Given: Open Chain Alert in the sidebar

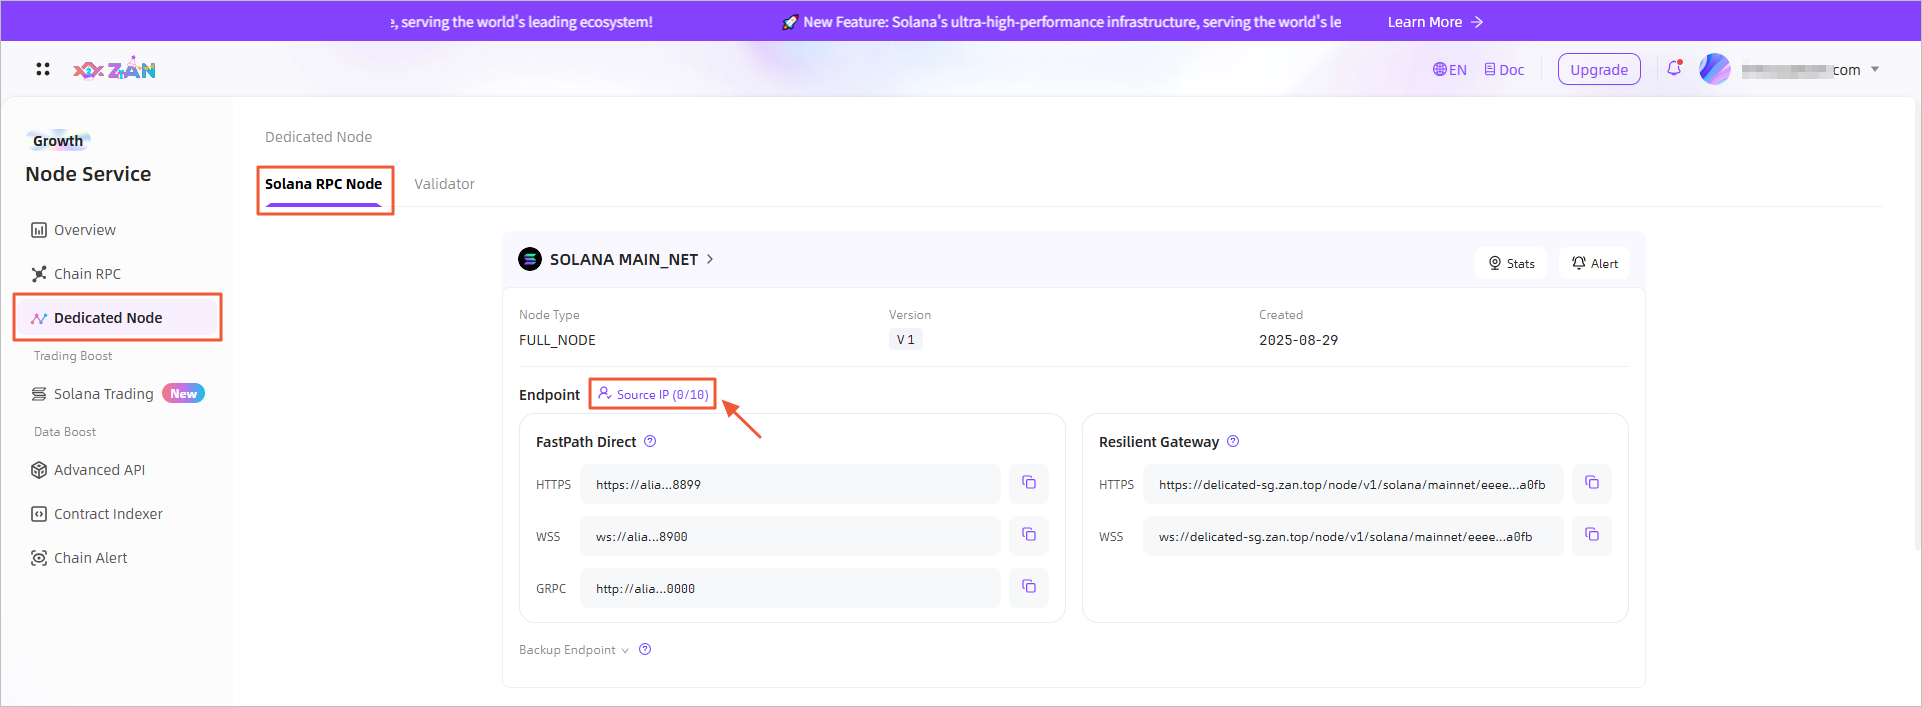Looking at the screenshot, I should tap(79, 558).
